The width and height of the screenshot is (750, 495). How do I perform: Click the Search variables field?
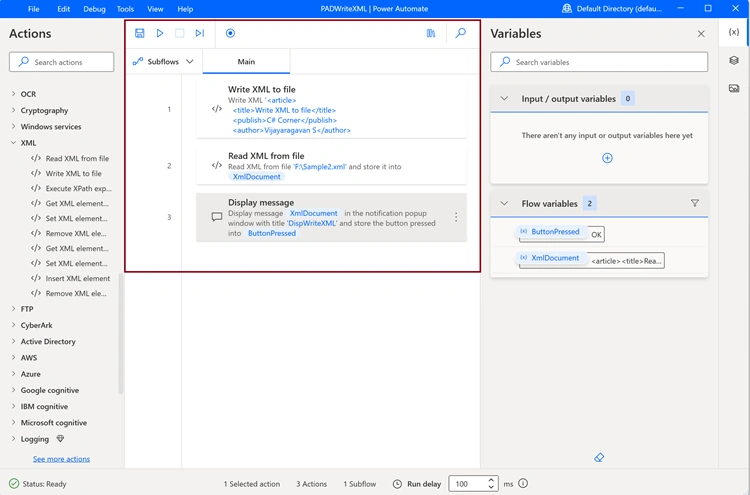point(599,62)
